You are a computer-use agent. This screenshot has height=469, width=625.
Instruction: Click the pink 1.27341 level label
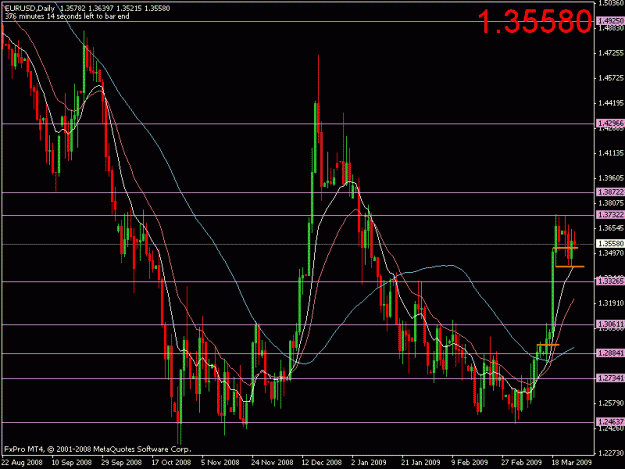pos(610,378)
